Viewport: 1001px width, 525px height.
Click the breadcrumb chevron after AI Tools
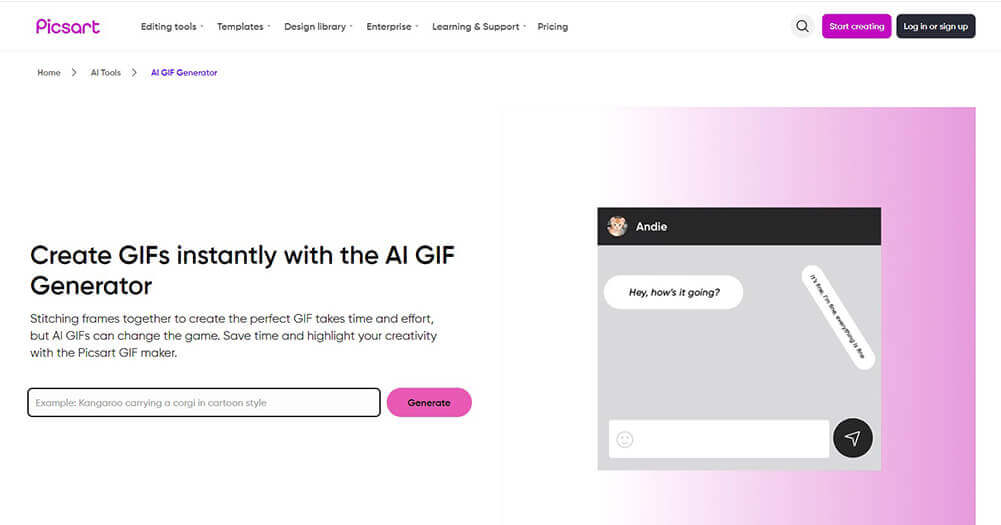[134, 73]
